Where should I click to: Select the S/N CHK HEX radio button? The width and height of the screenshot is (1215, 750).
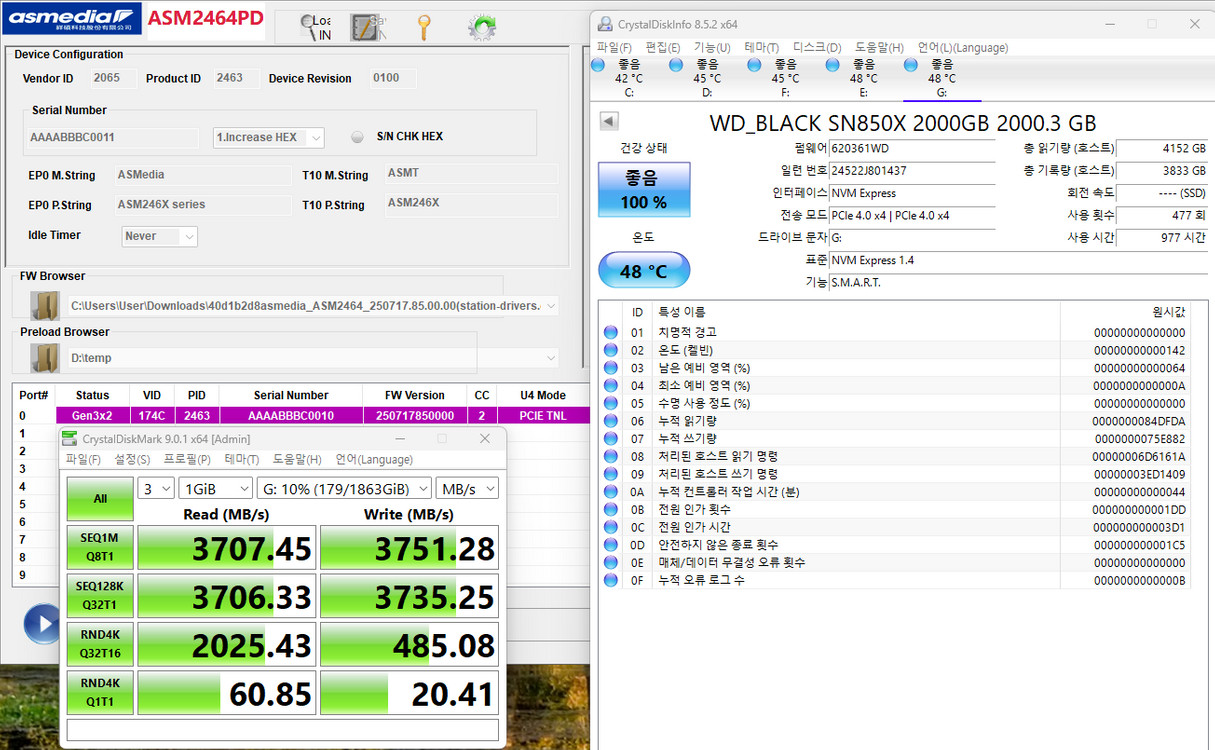(x=357, y=137)
